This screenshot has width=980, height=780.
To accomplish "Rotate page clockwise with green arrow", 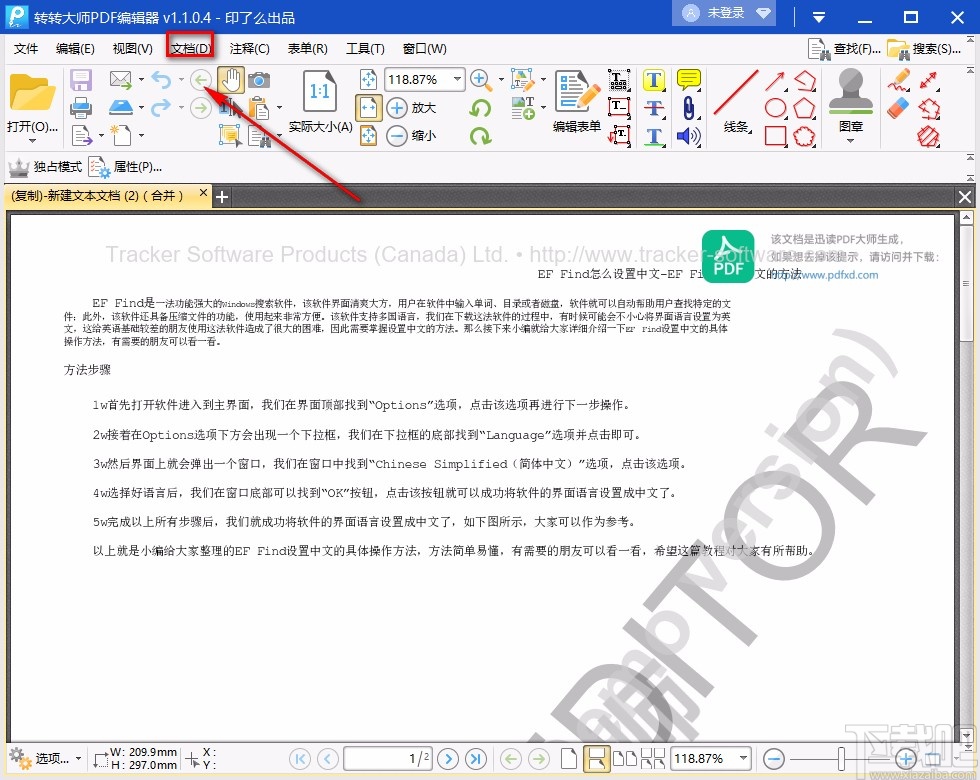I will [x=480, y=135].
